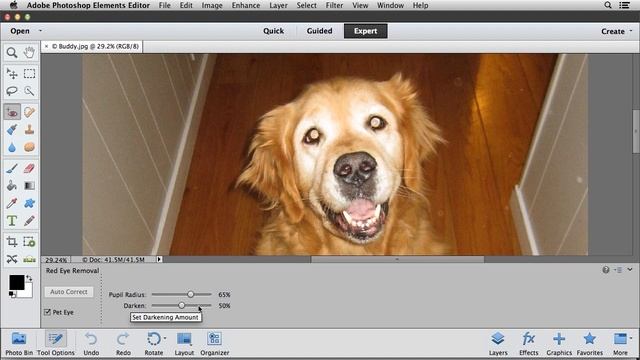The image size is (640, 360).
Task: Open the status bar info arrow
Action: [x=159, y=259]
